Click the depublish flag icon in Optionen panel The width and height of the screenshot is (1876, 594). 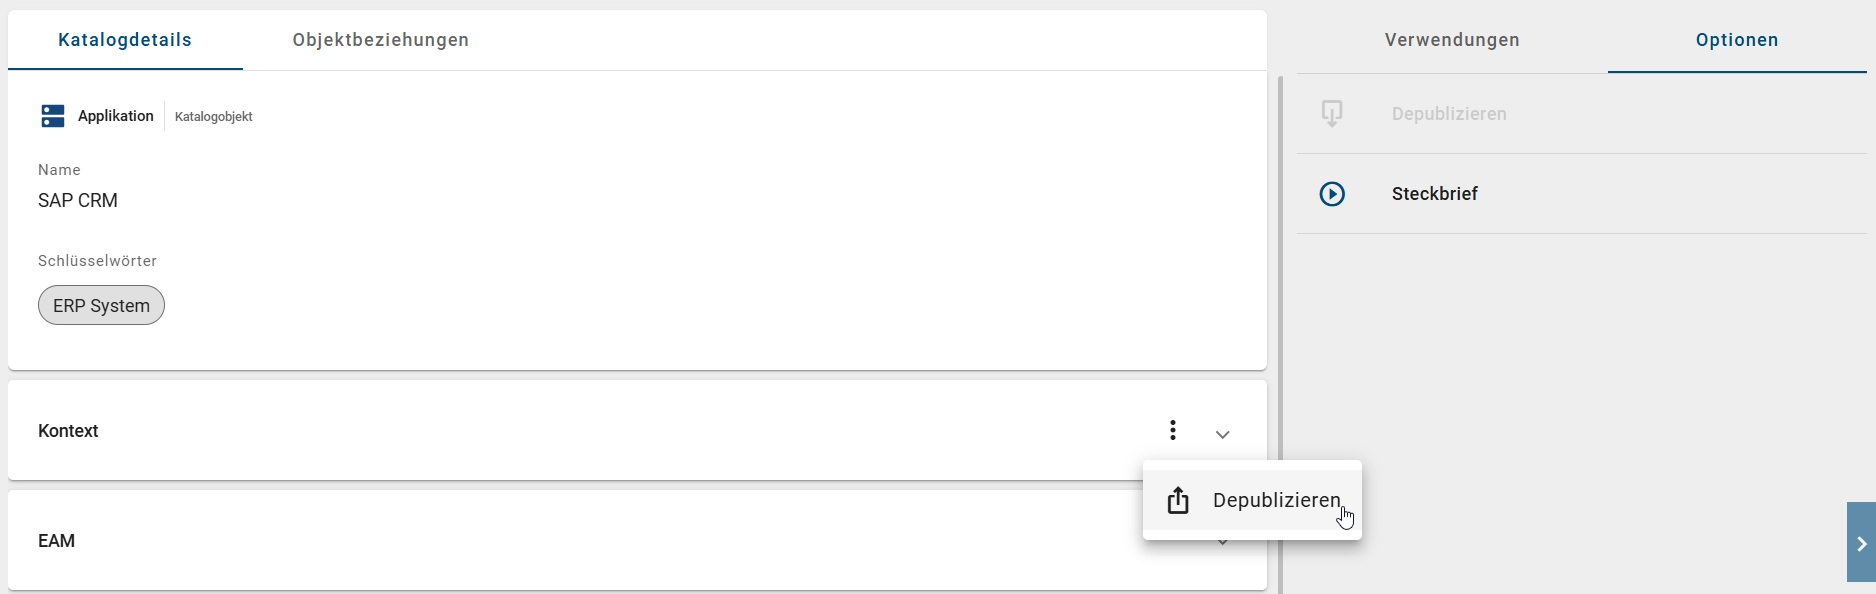pos(1330,113)
